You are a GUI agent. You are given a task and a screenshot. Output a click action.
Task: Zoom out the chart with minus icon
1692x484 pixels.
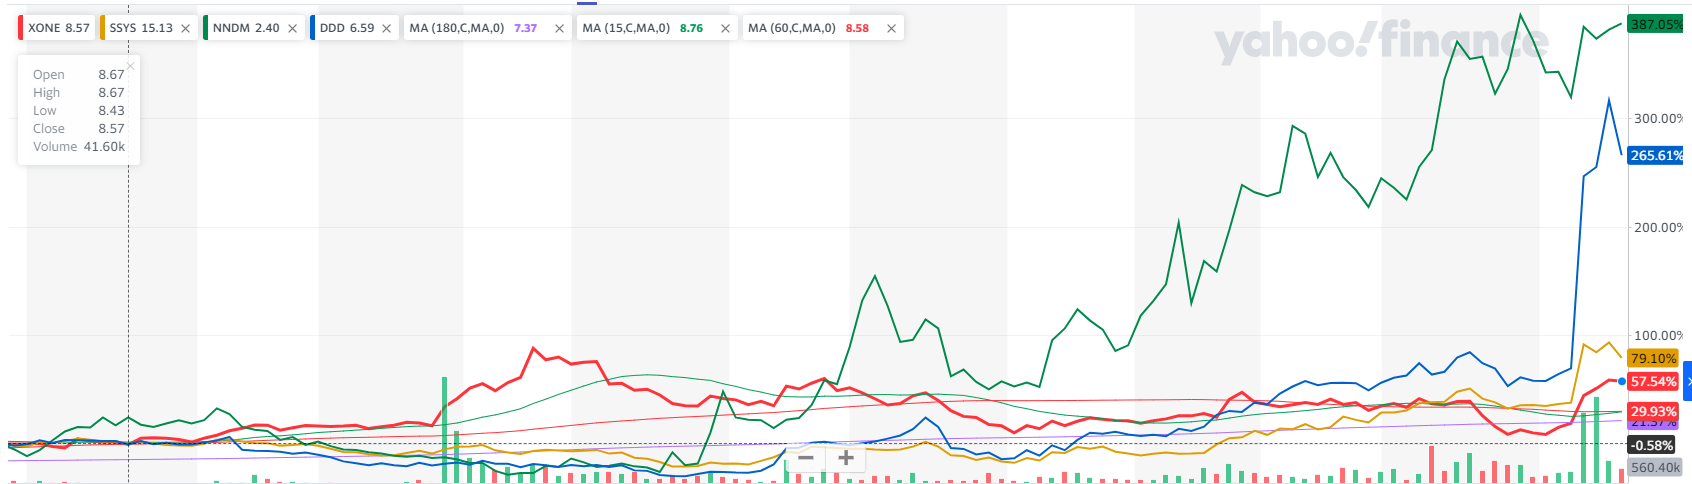[x=806, y=458]
